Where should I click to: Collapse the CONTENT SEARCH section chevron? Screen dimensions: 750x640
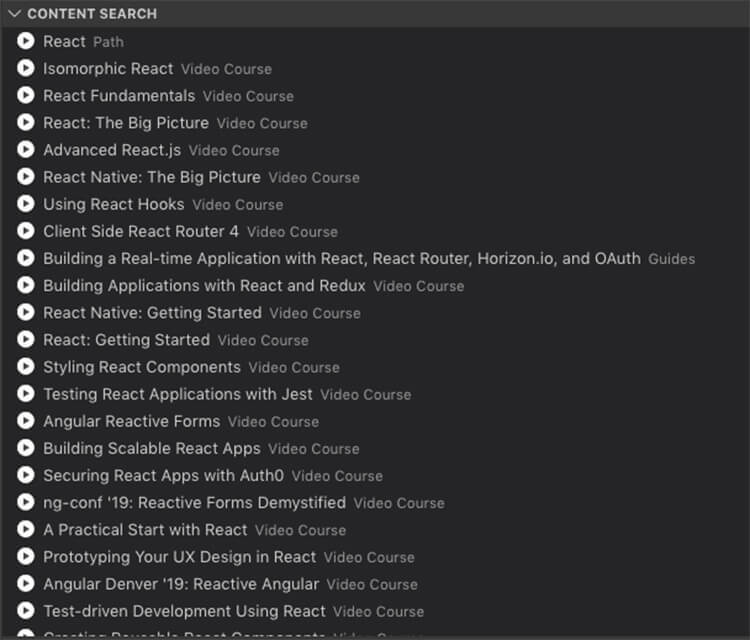(14, 13)
